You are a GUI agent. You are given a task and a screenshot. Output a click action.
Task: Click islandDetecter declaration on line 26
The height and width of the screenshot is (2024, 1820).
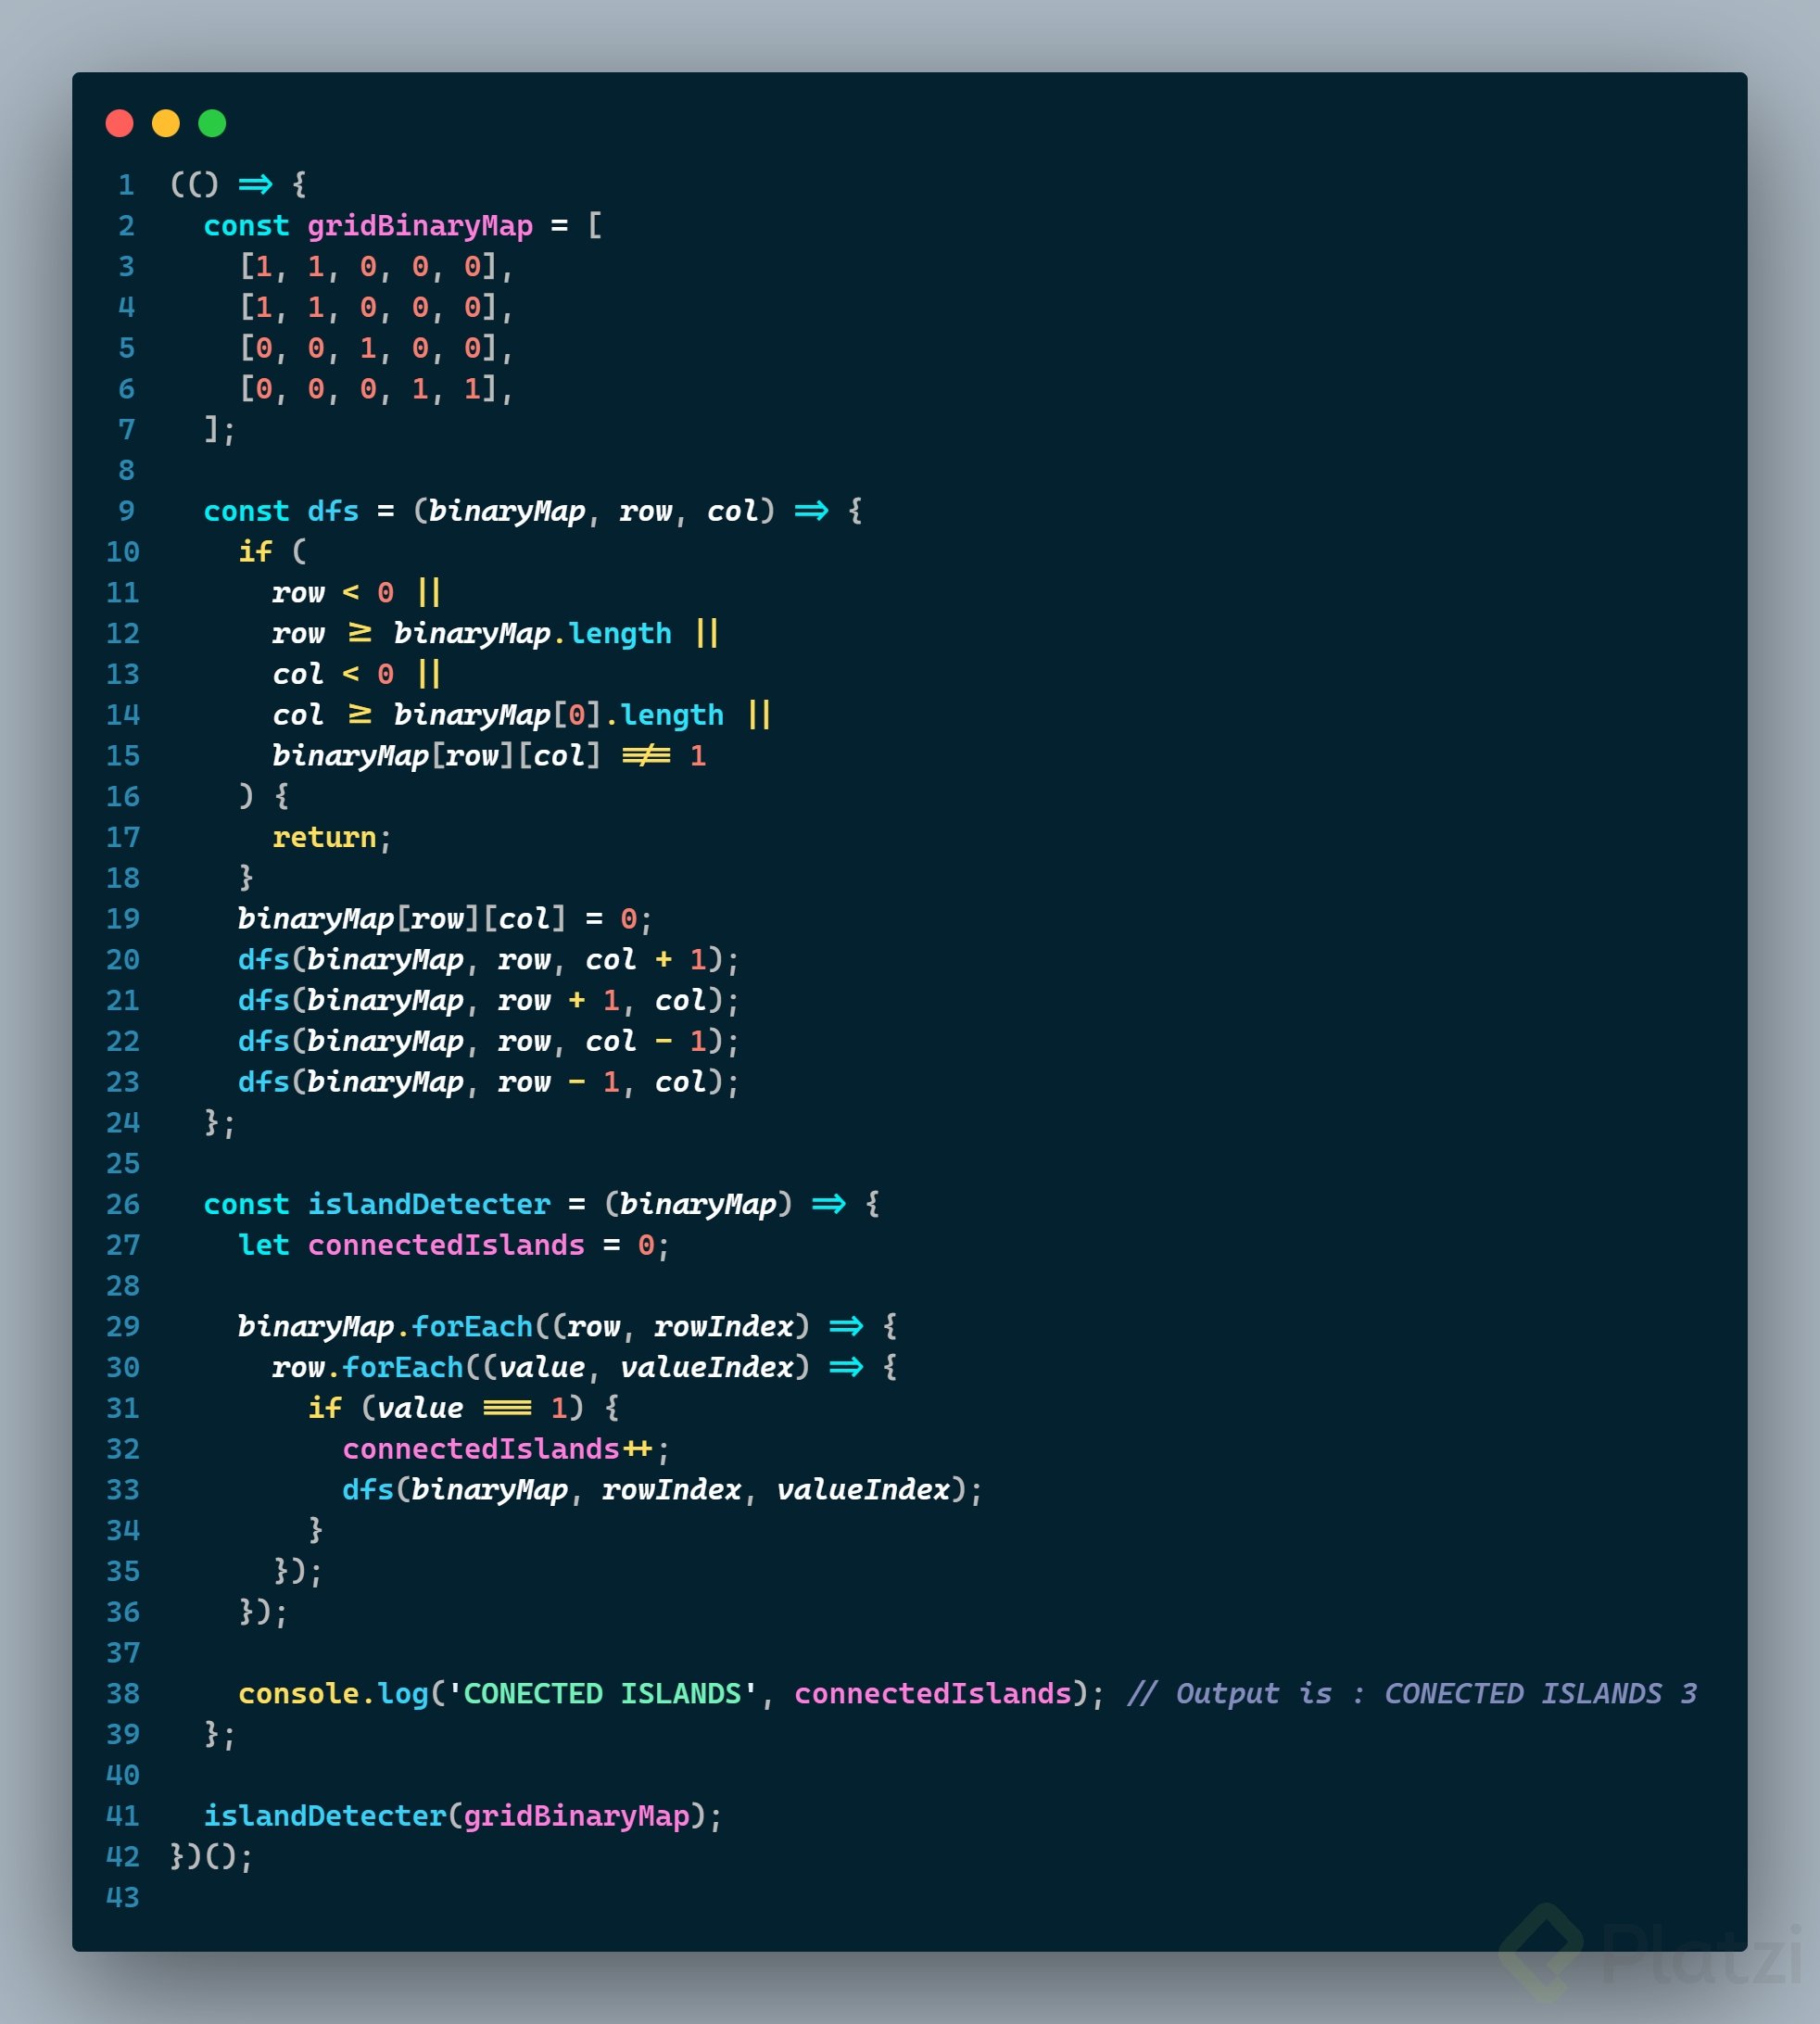pos(428,1204)
